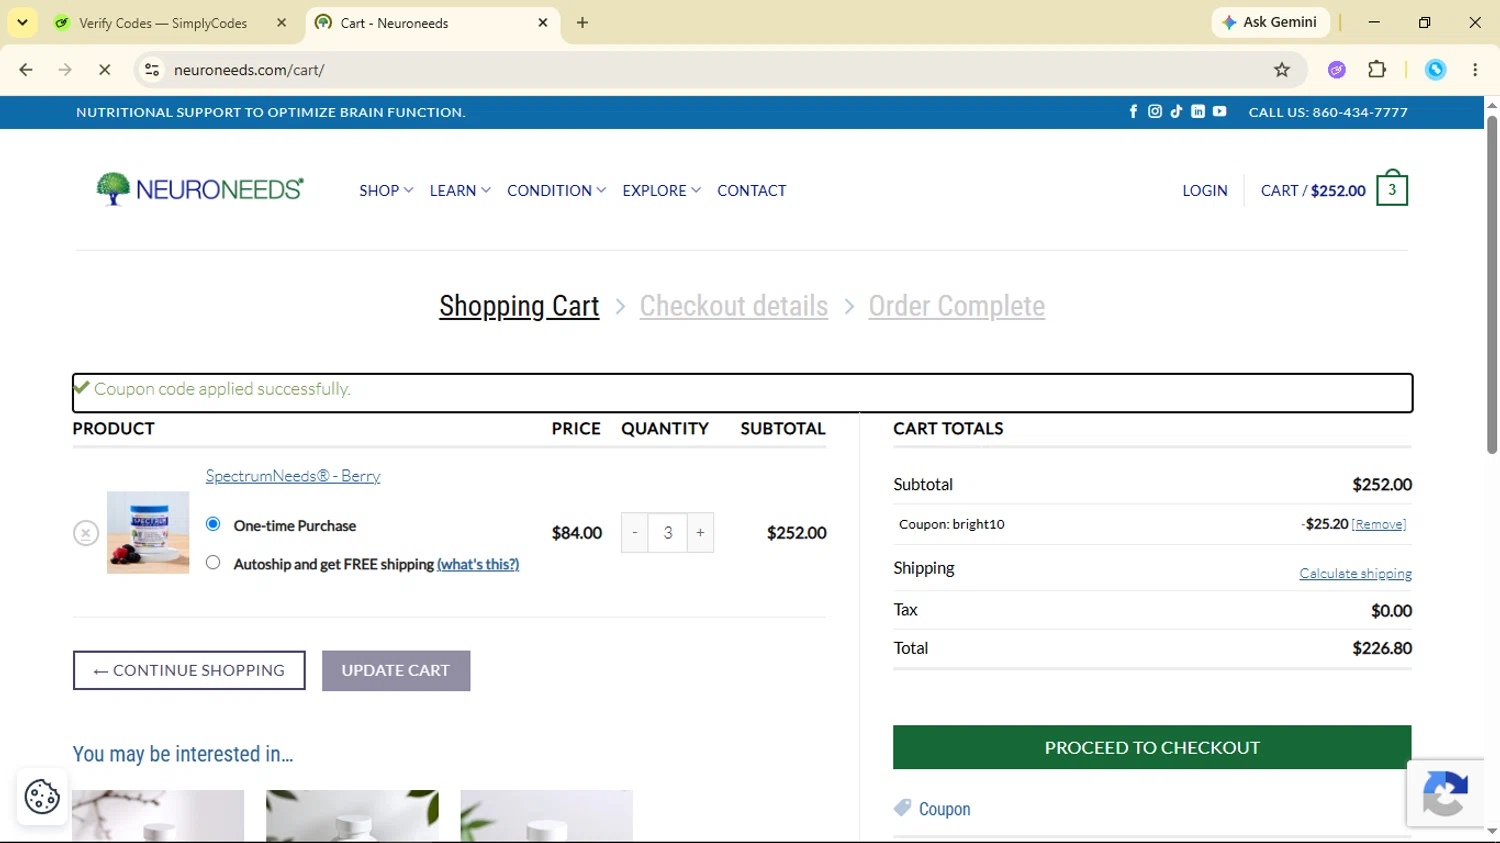Click the SpectrumNeeds product thumbnail
Viewport: 1500px width, 843px height.
[x=148, y=532]
